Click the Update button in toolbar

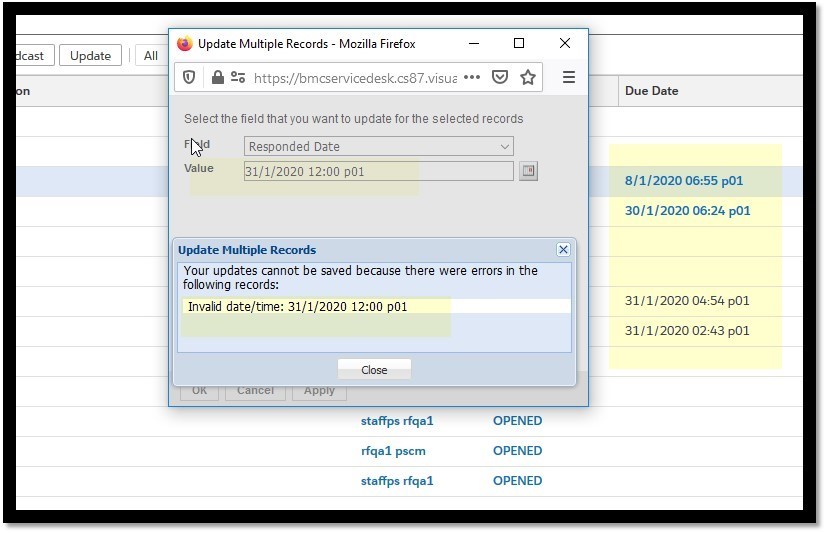(x=90, y=56)
